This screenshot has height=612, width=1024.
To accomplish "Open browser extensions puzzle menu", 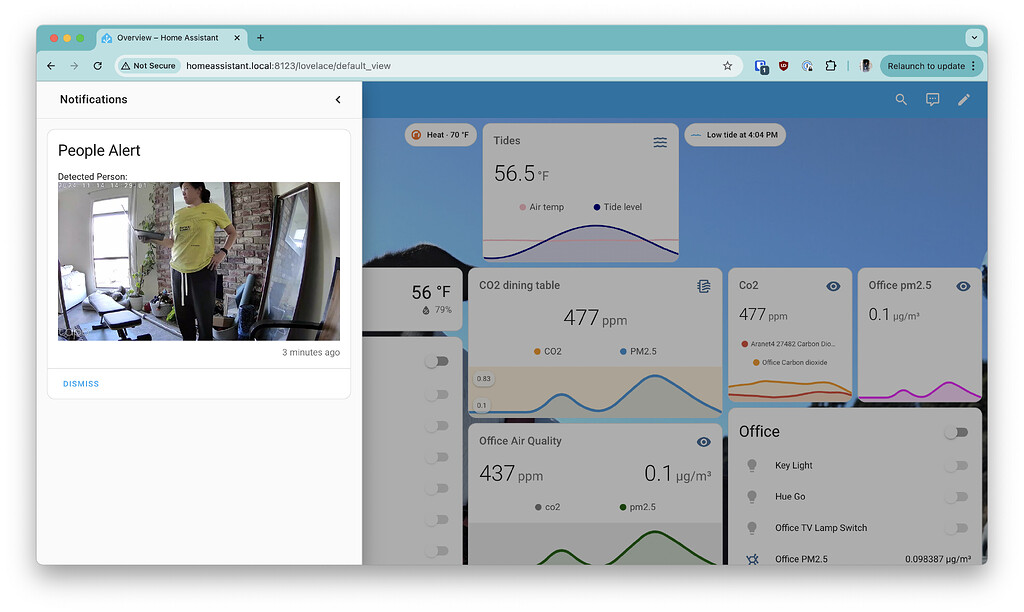I will coord(831,64).
